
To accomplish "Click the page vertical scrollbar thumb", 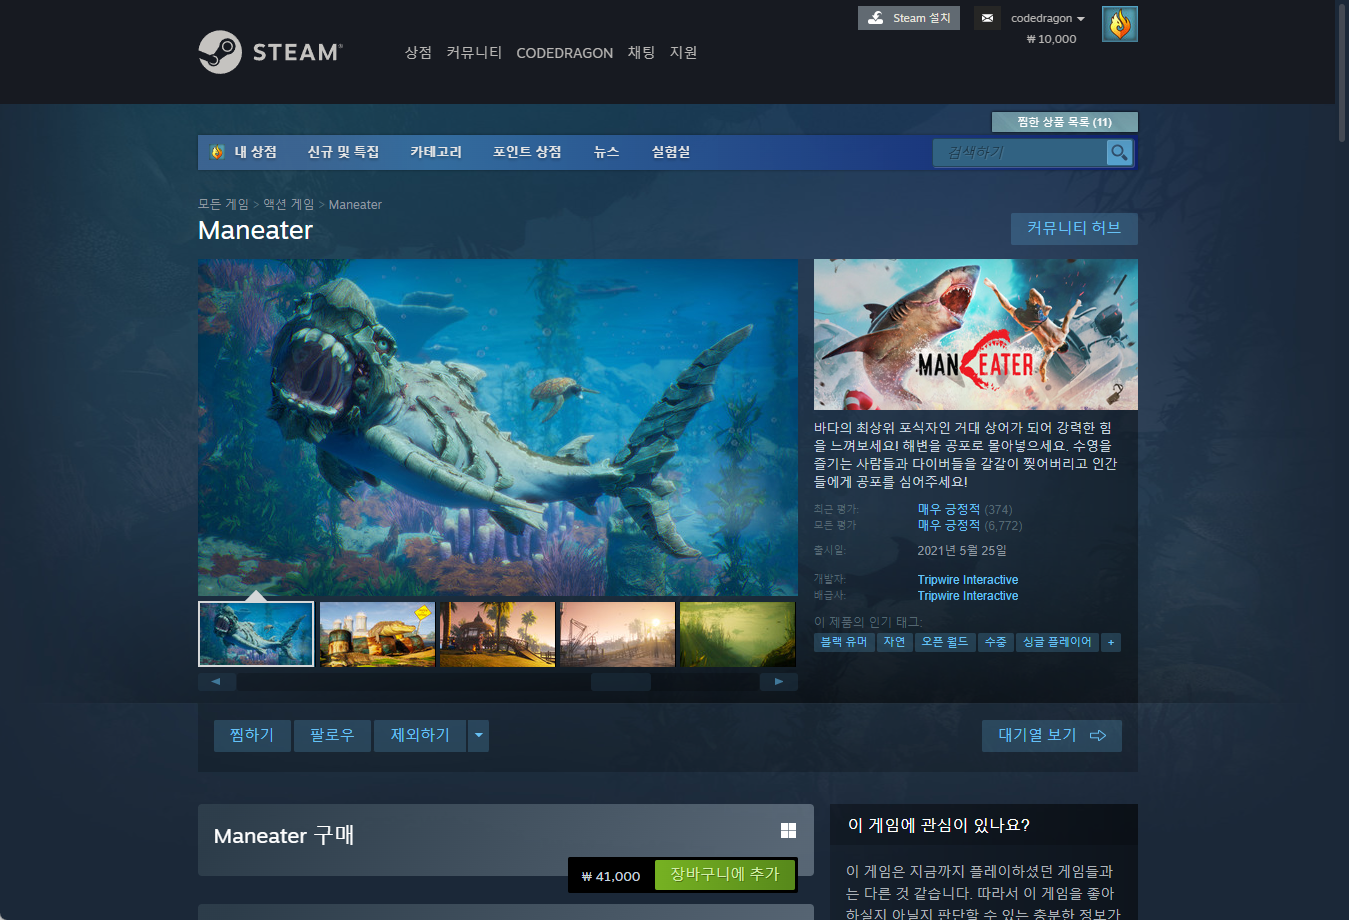I will point(1342,72).
